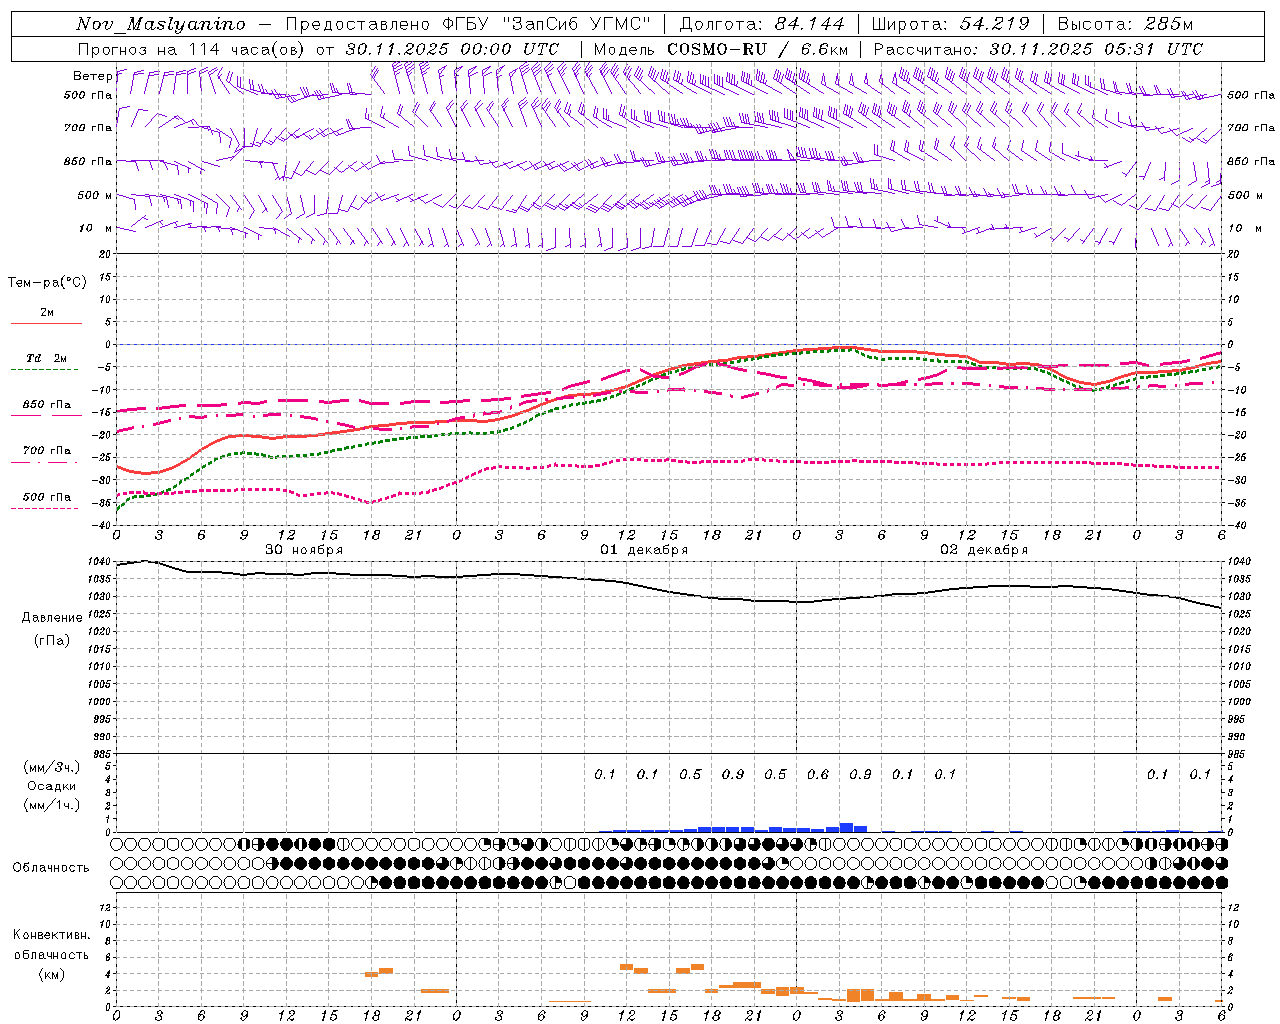1280x1024 pixels.
Task: Click the Осадки precipitation label
Action: tap(51, 786)
